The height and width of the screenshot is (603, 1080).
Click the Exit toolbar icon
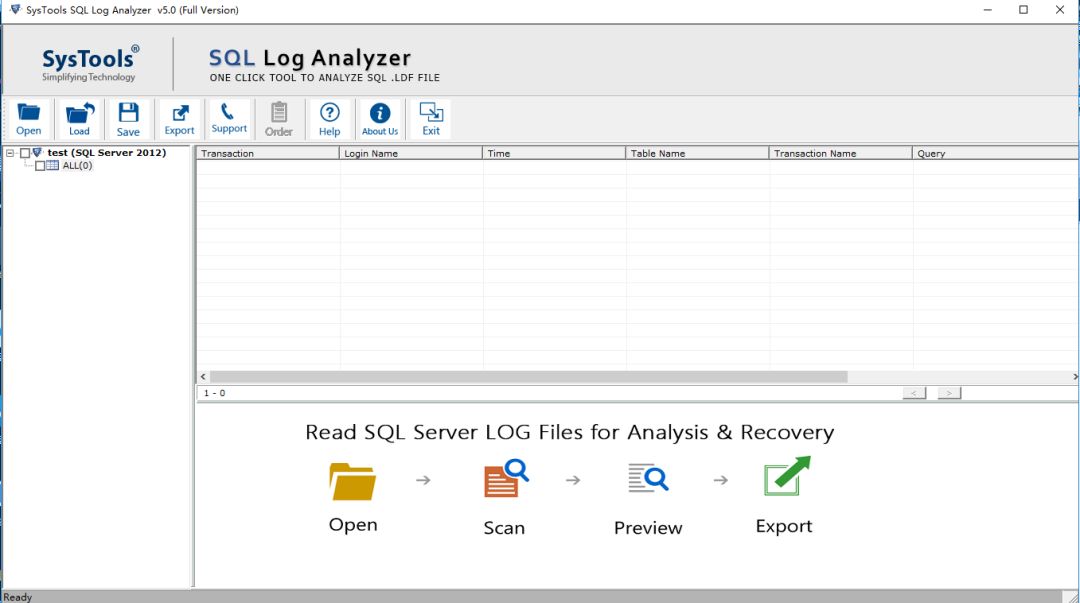pos(431,119)
